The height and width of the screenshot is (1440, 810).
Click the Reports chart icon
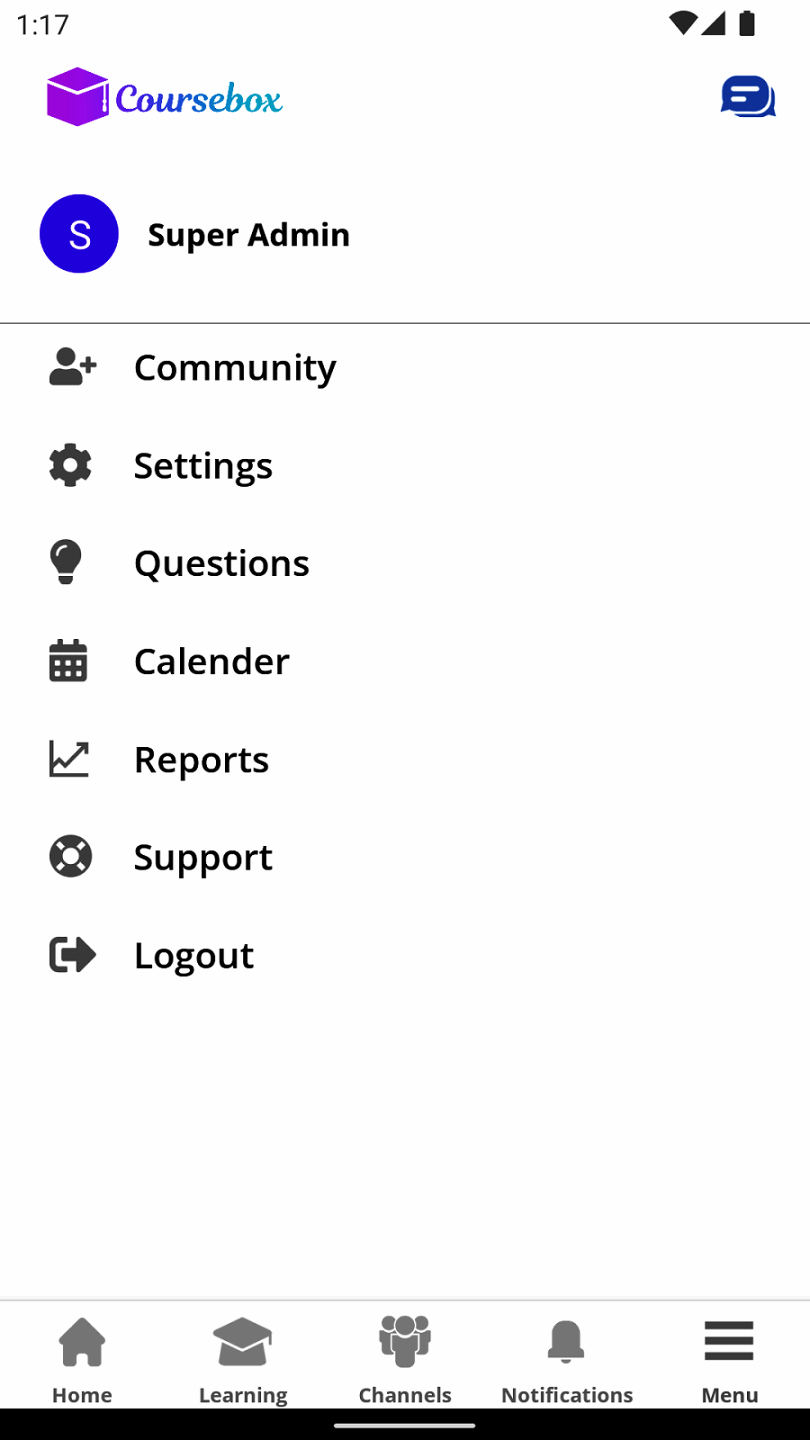click(x=69, y=759)
